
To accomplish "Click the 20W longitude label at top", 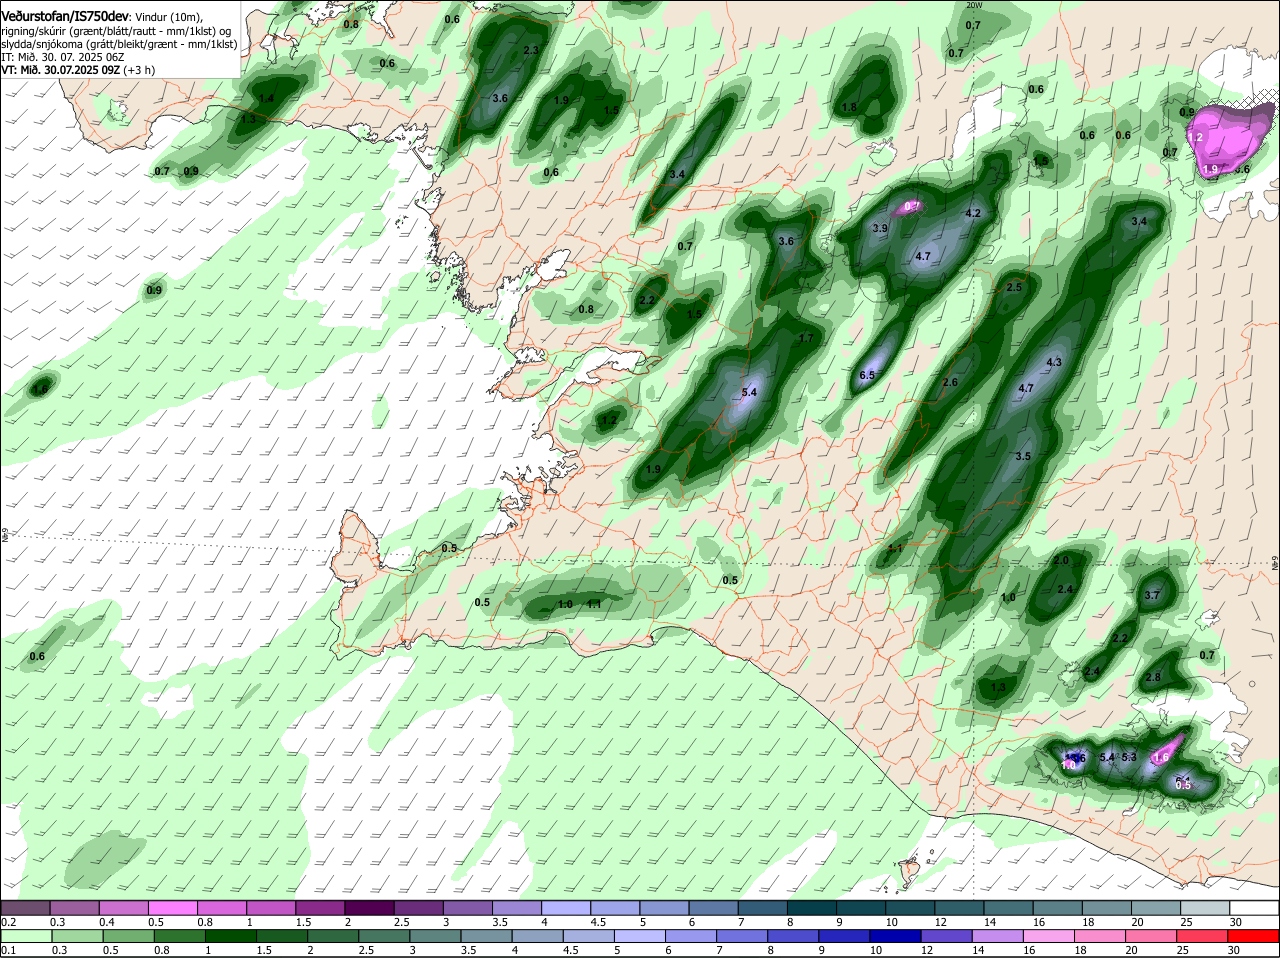I will tap(974, 5).
